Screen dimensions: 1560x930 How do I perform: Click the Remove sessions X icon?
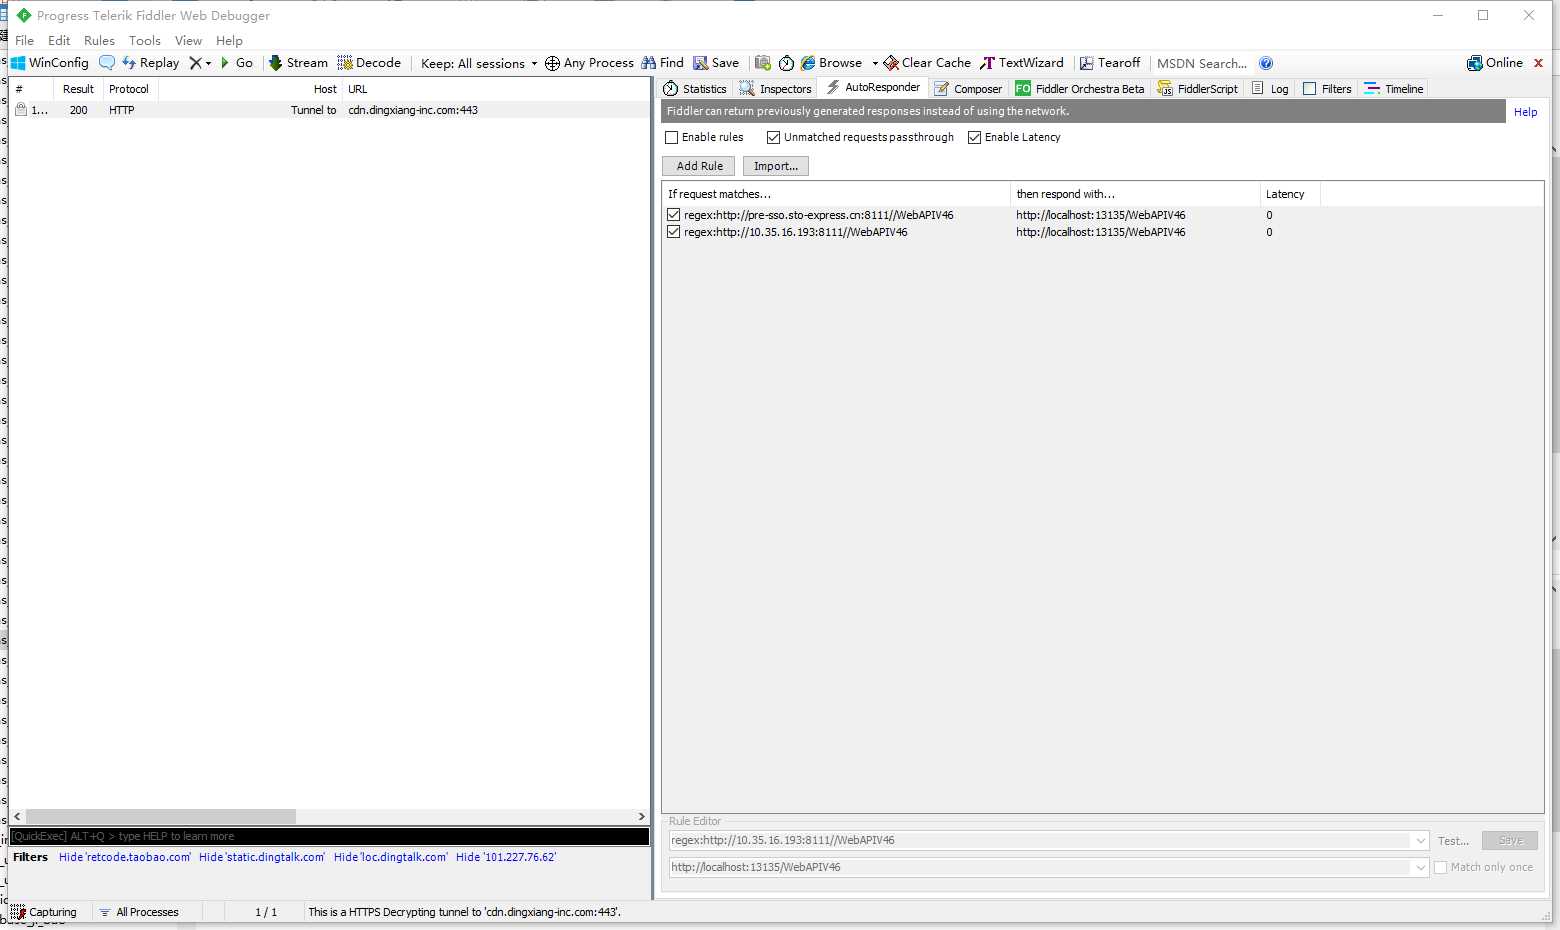point(195,63)
